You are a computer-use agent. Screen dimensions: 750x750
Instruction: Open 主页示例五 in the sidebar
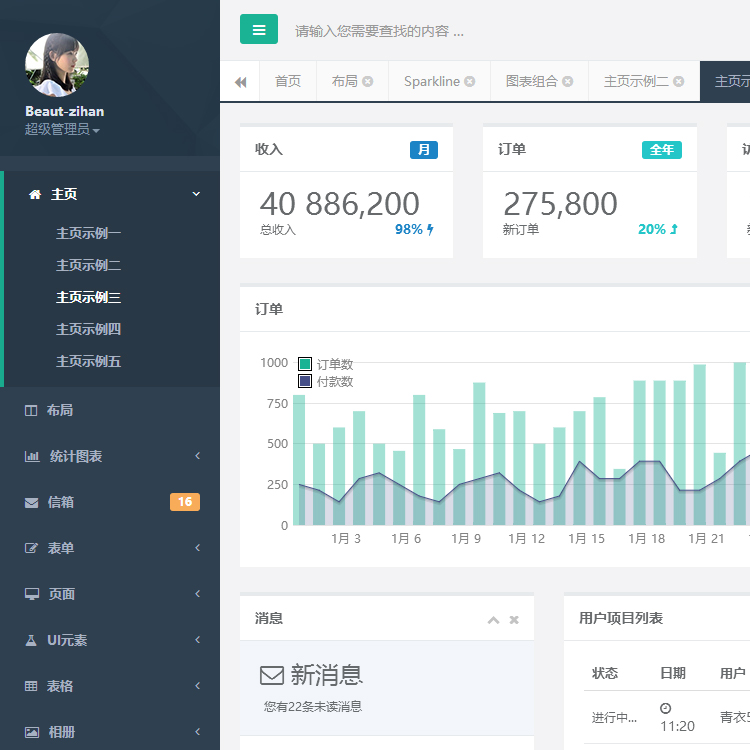pos(88,362)
